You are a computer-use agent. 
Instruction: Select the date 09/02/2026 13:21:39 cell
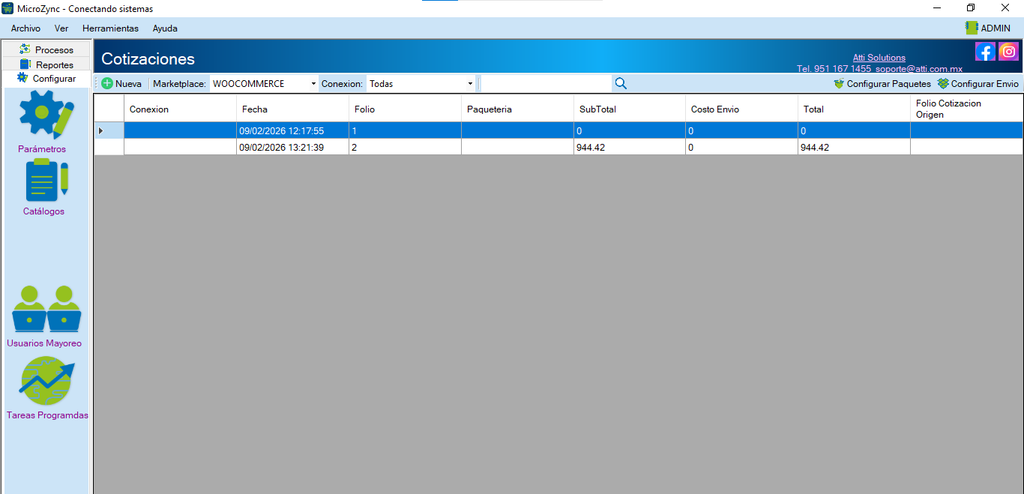pos(293,148)
